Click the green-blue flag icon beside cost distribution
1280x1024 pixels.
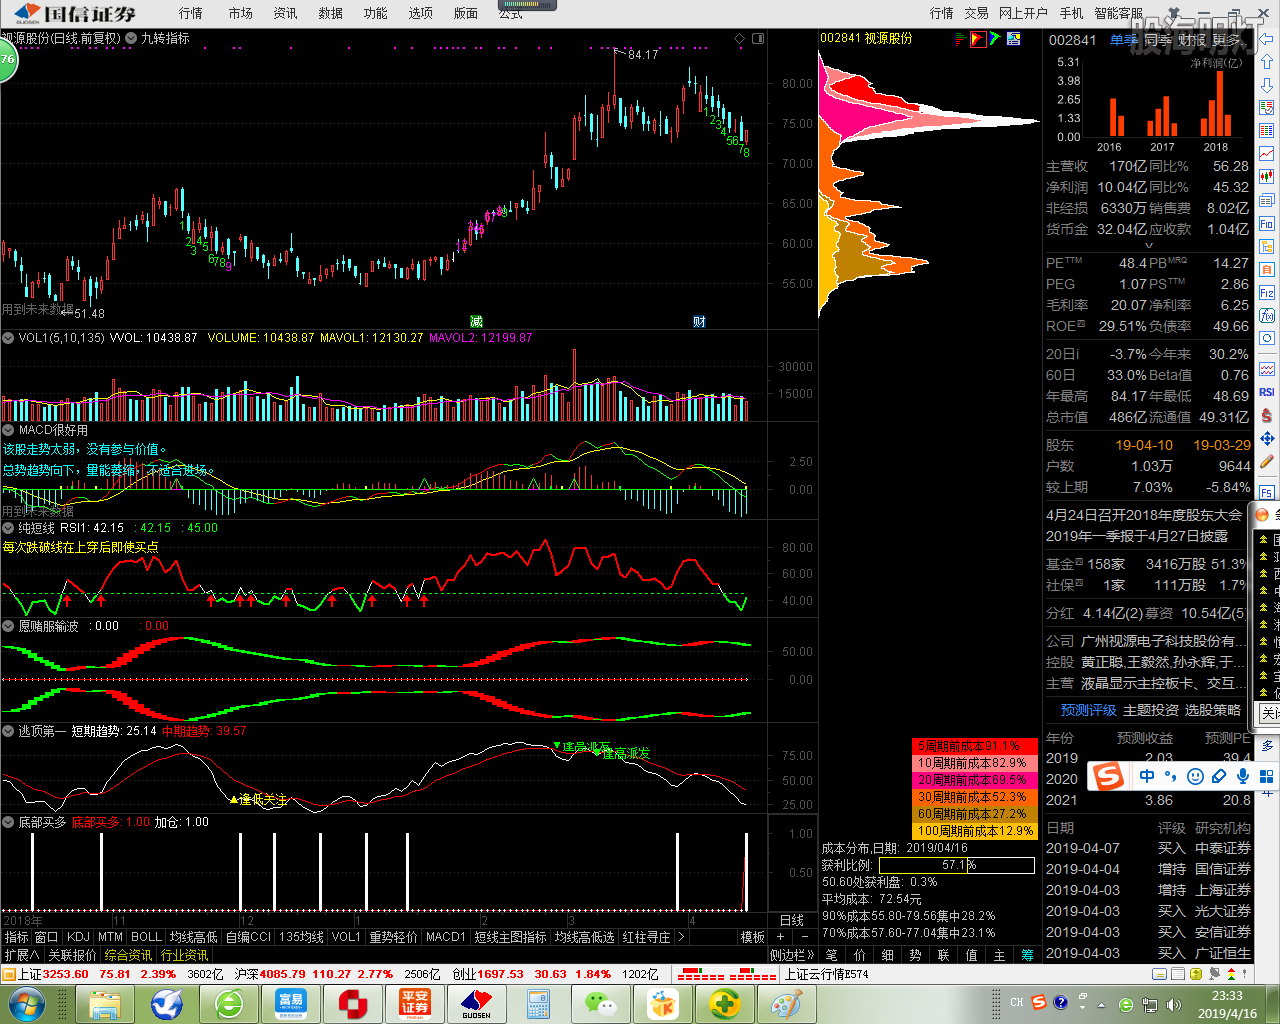click(996, 39)
